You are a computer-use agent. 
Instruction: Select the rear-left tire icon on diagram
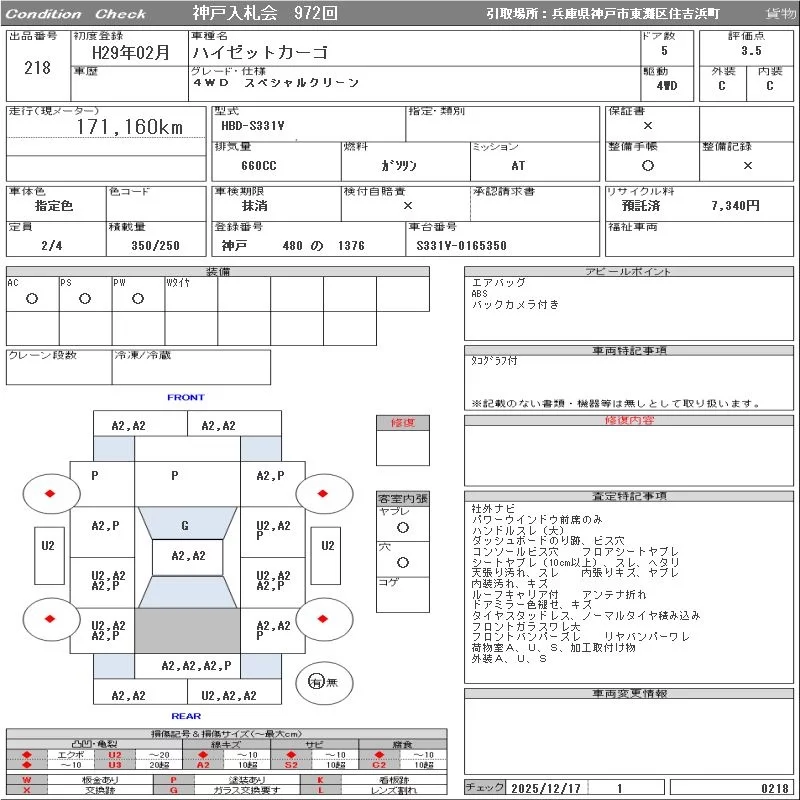pyautogui.click(x=51, y=619)
